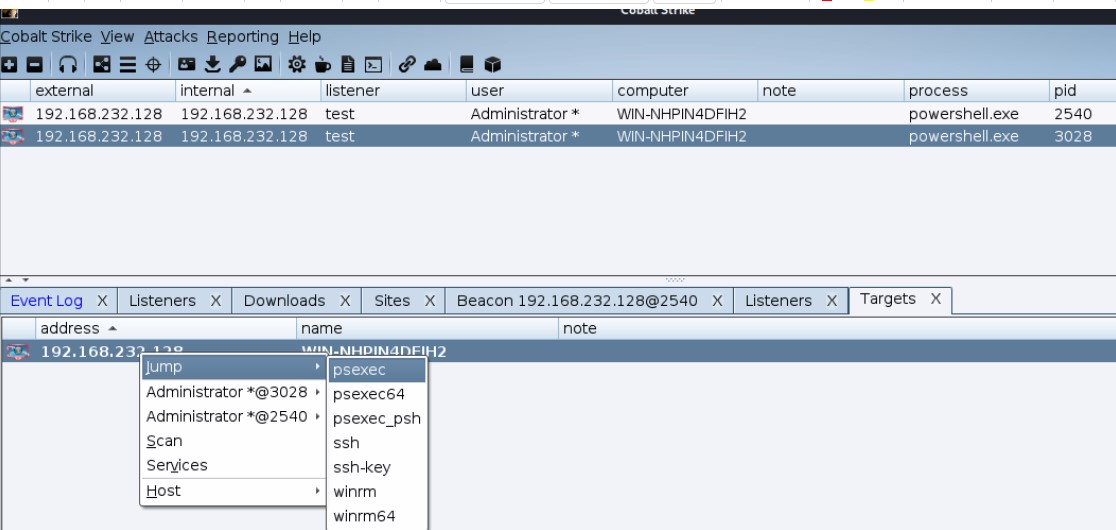Open the Reporting menu

point(243,36)
